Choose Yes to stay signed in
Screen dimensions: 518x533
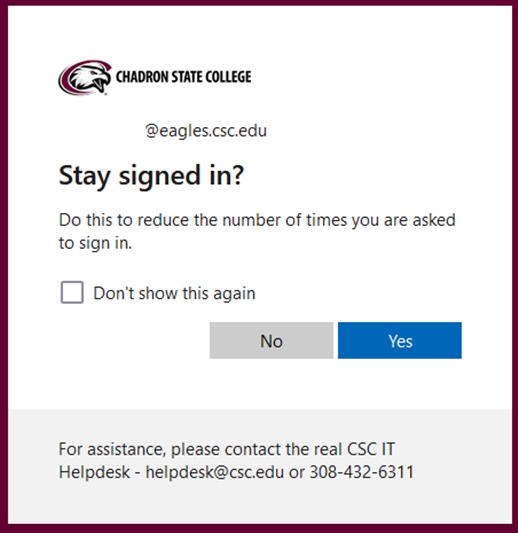(400, 340)
